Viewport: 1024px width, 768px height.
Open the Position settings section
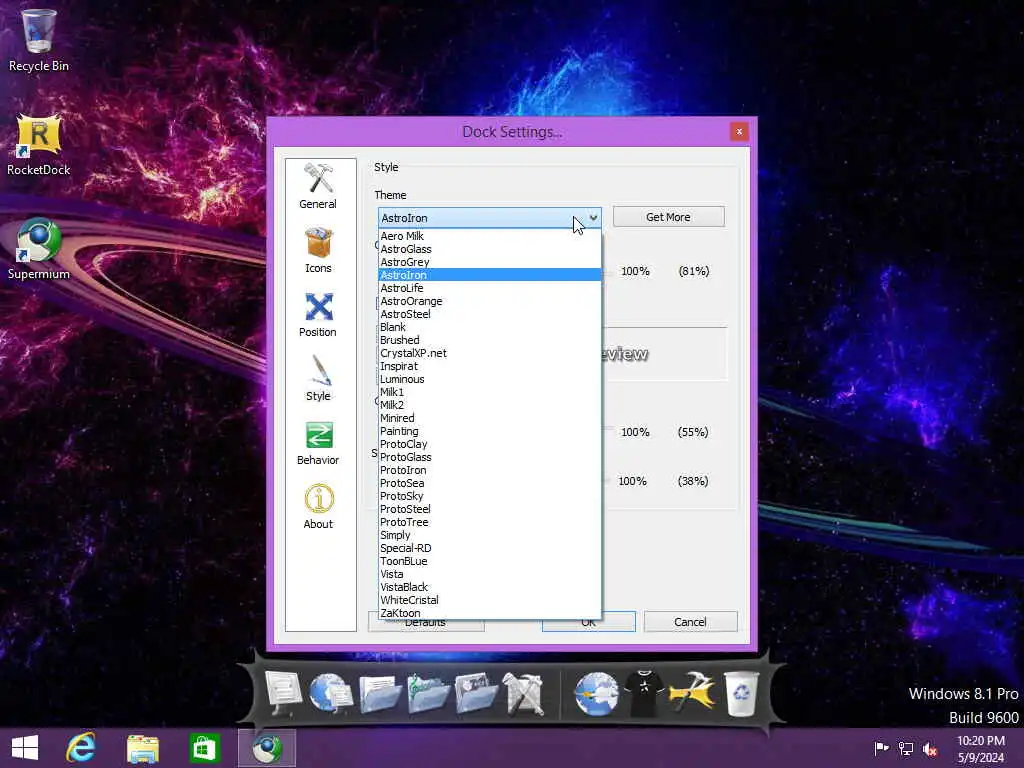pyautogui.click(x=318, y=314)
